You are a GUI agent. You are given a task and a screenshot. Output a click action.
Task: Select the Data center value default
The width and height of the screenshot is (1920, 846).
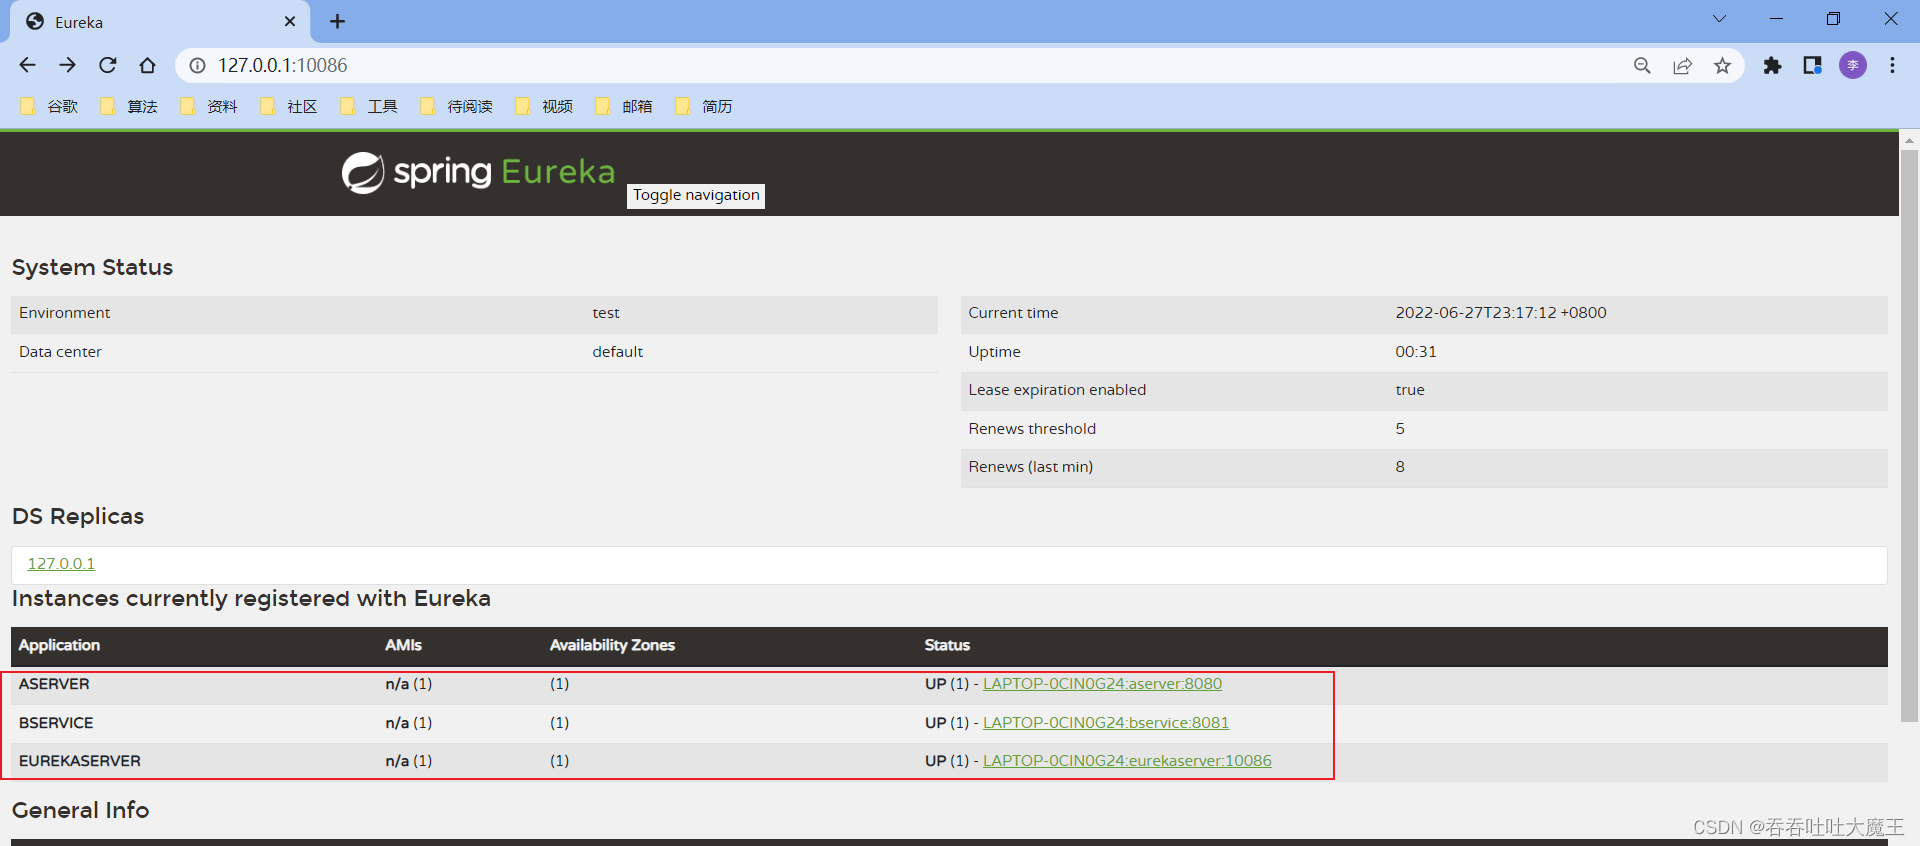[618, 352]
